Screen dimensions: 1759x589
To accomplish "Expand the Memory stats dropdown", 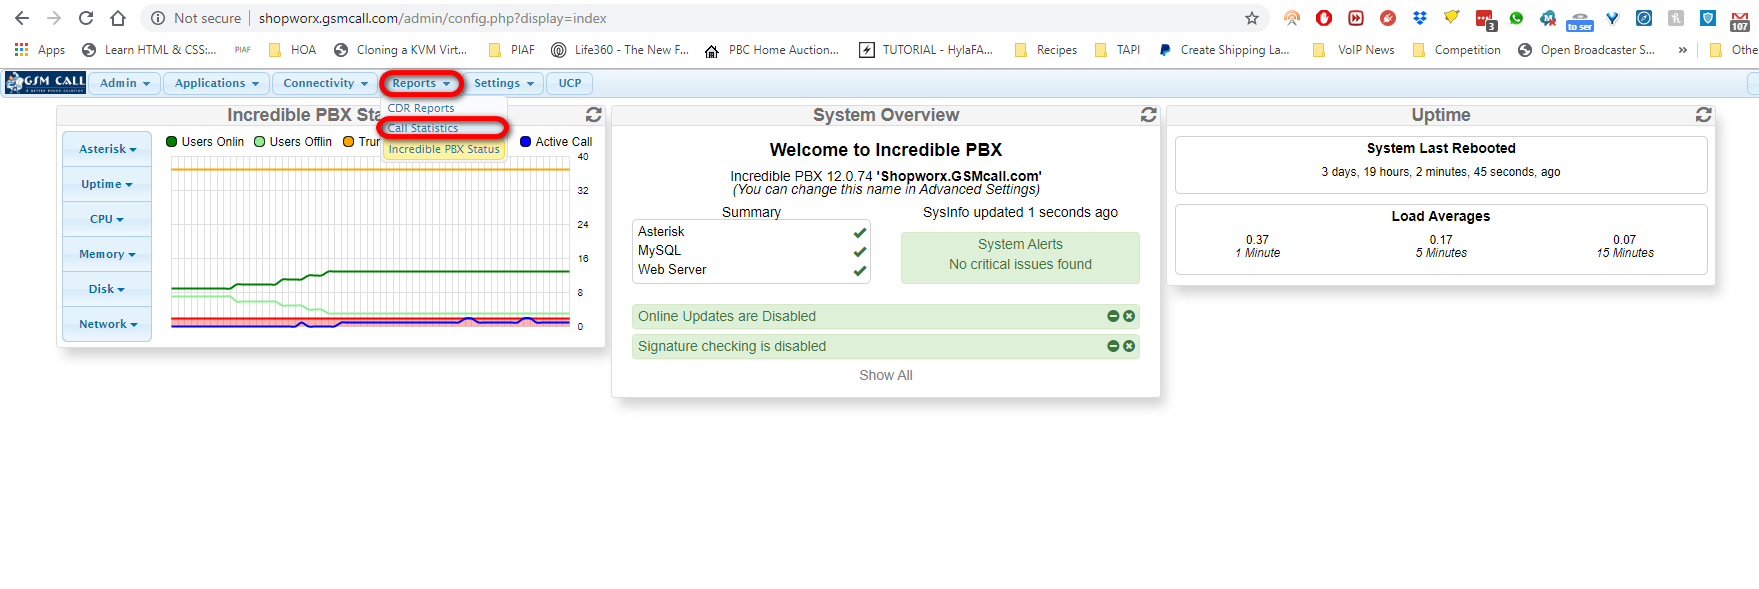I will click(107, 254).
